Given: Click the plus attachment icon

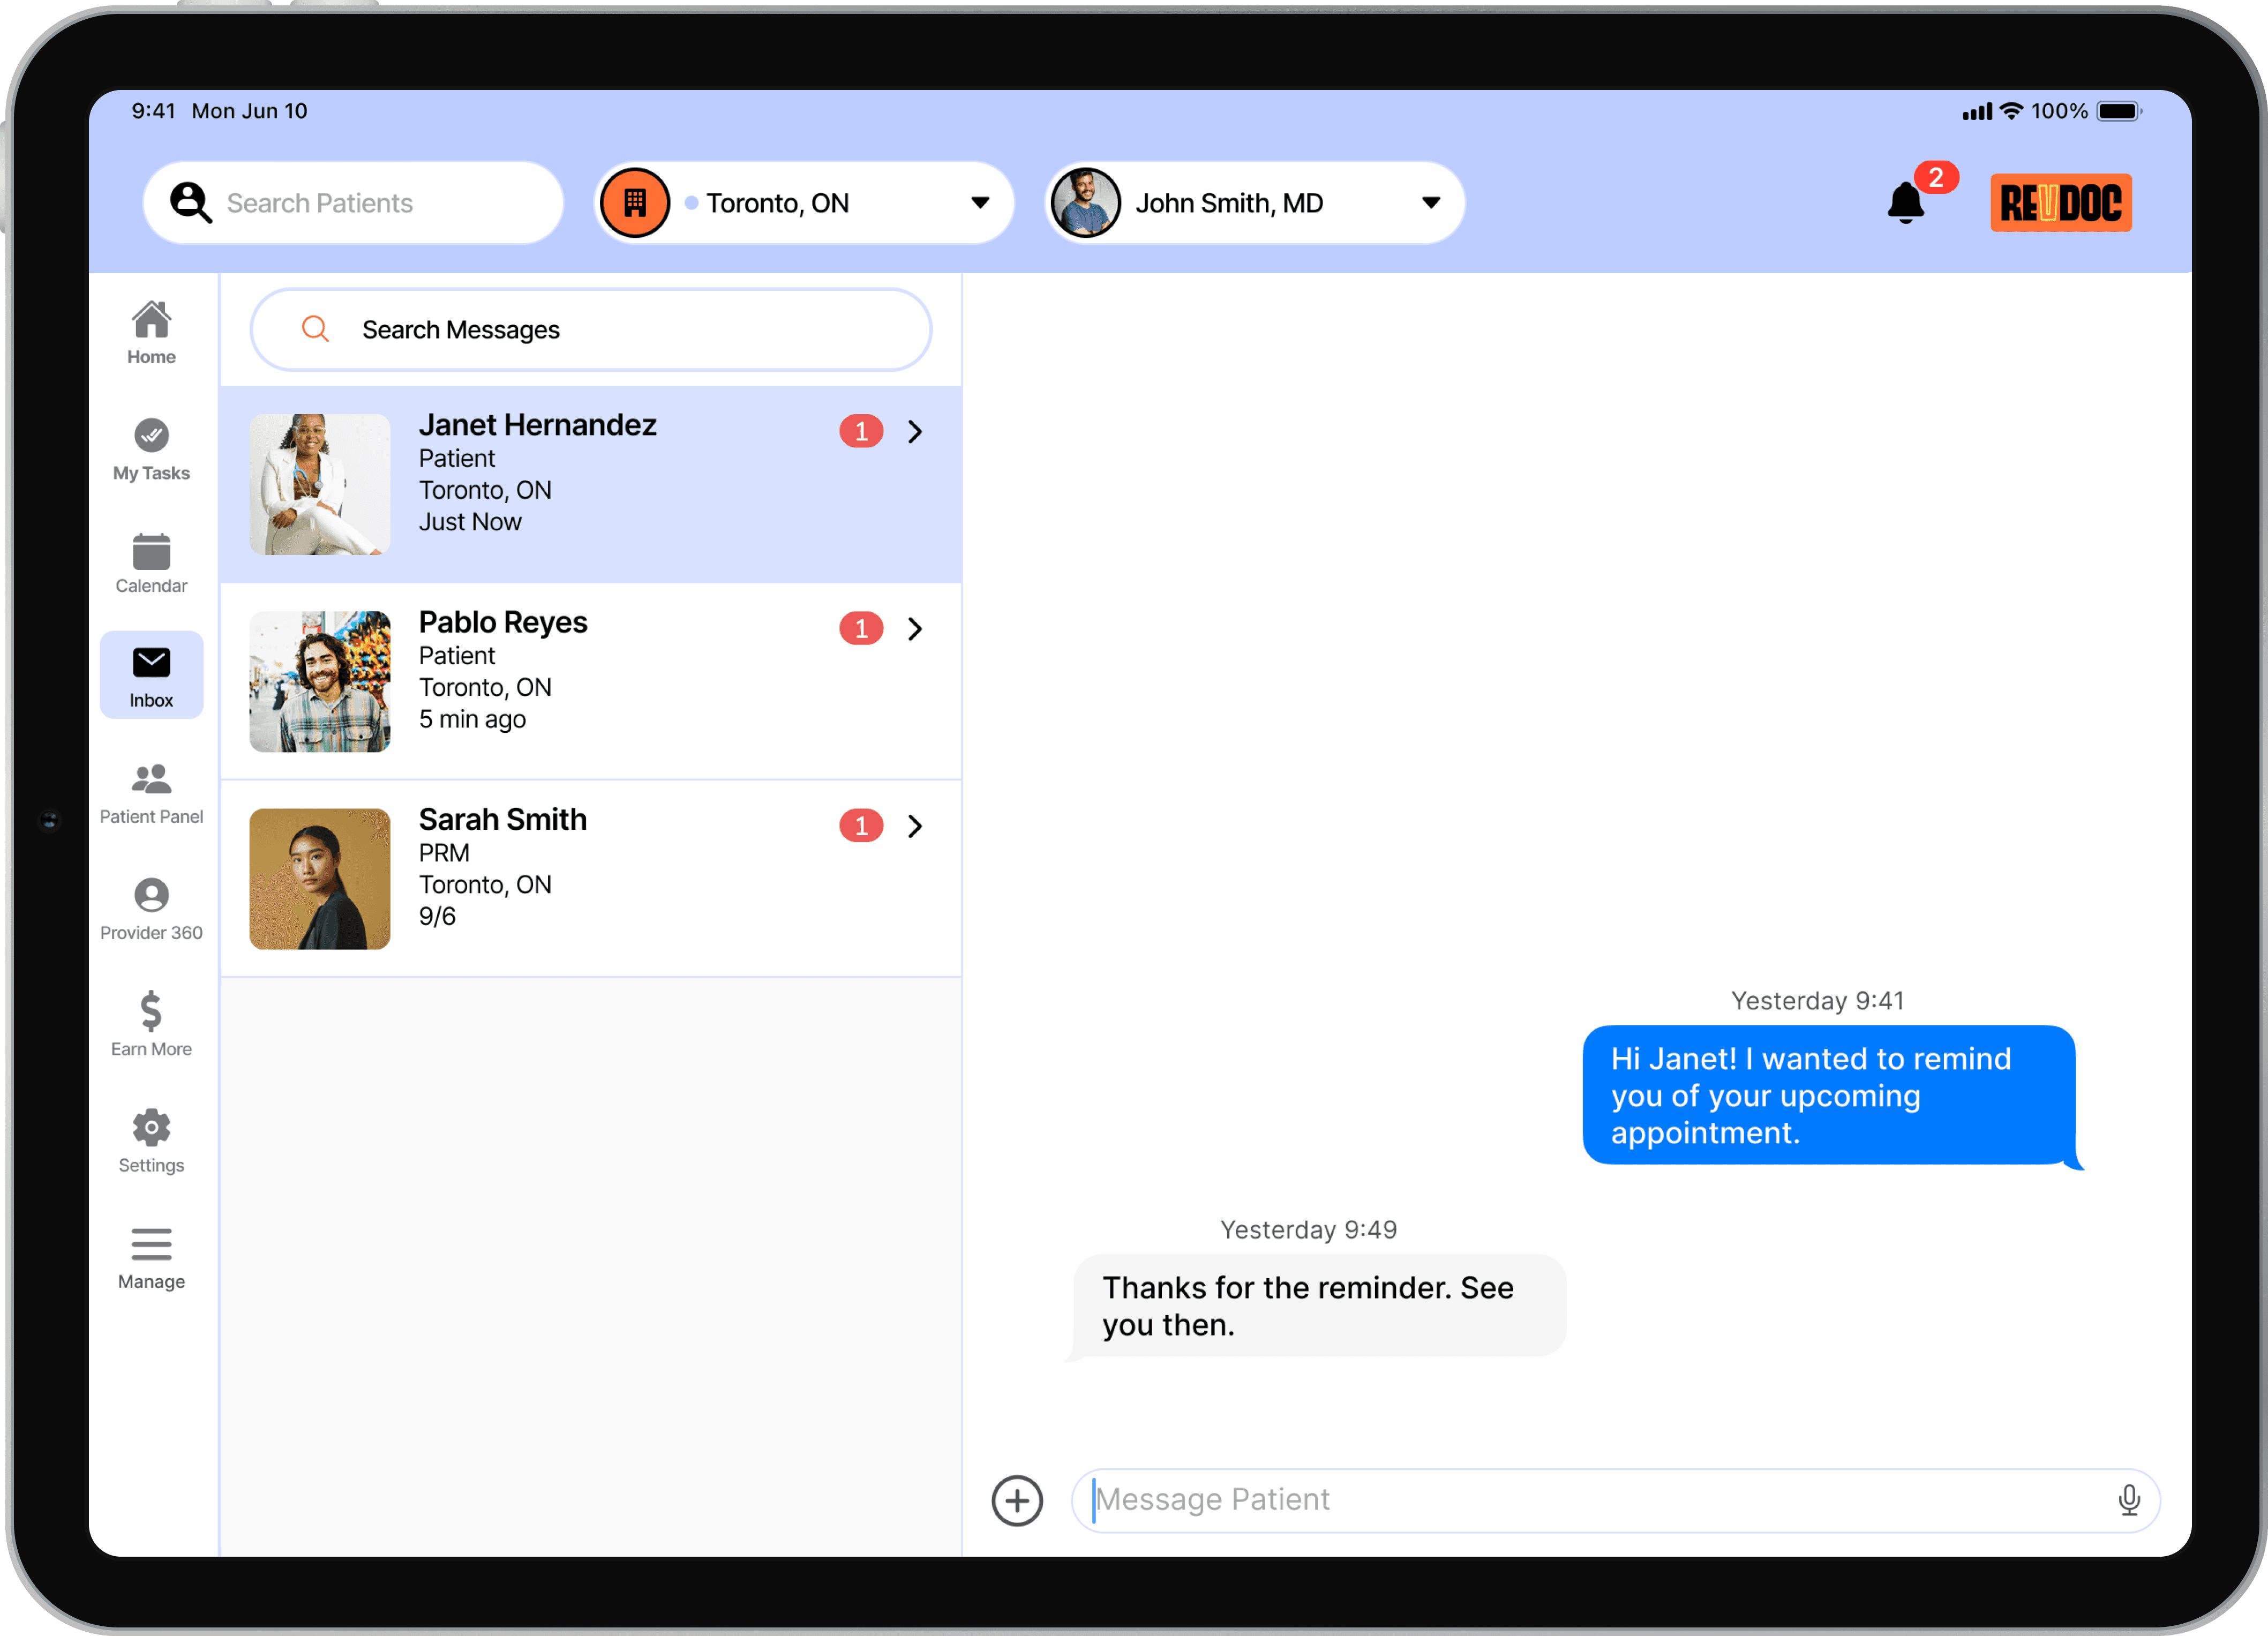Looking at the screenshot, I should pos(1017,1500).
